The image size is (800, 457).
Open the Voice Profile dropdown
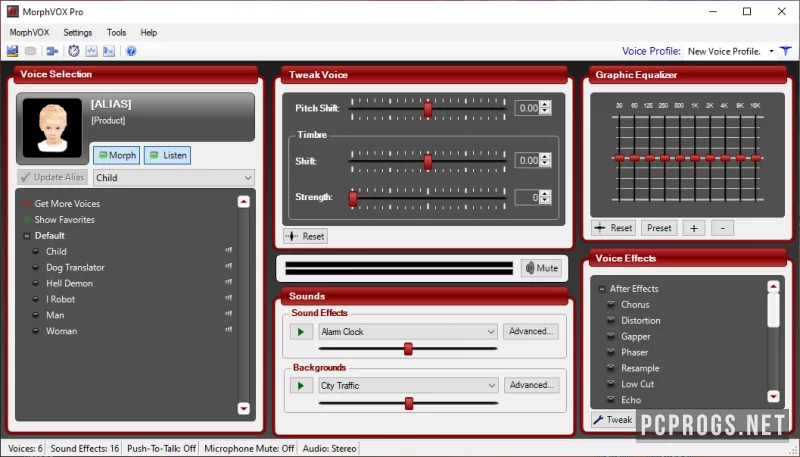tap(771, 51)
